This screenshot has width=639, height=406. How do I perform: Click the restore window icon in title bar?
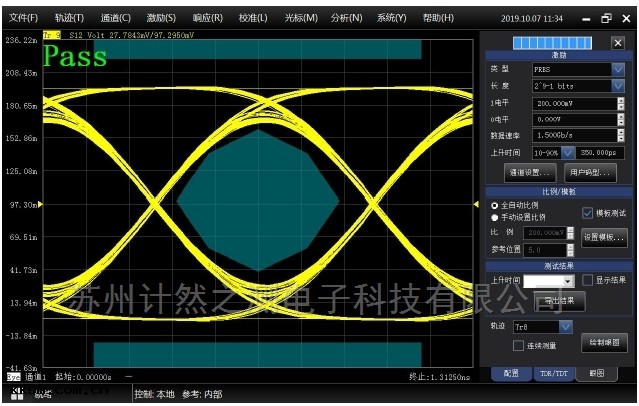(x=606, y=18)
